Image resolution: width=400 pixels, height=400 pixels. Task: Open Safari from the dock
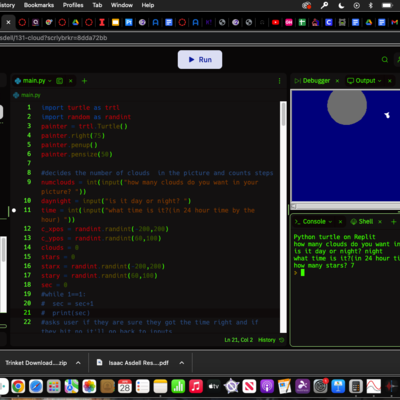[x=36, y=387]
